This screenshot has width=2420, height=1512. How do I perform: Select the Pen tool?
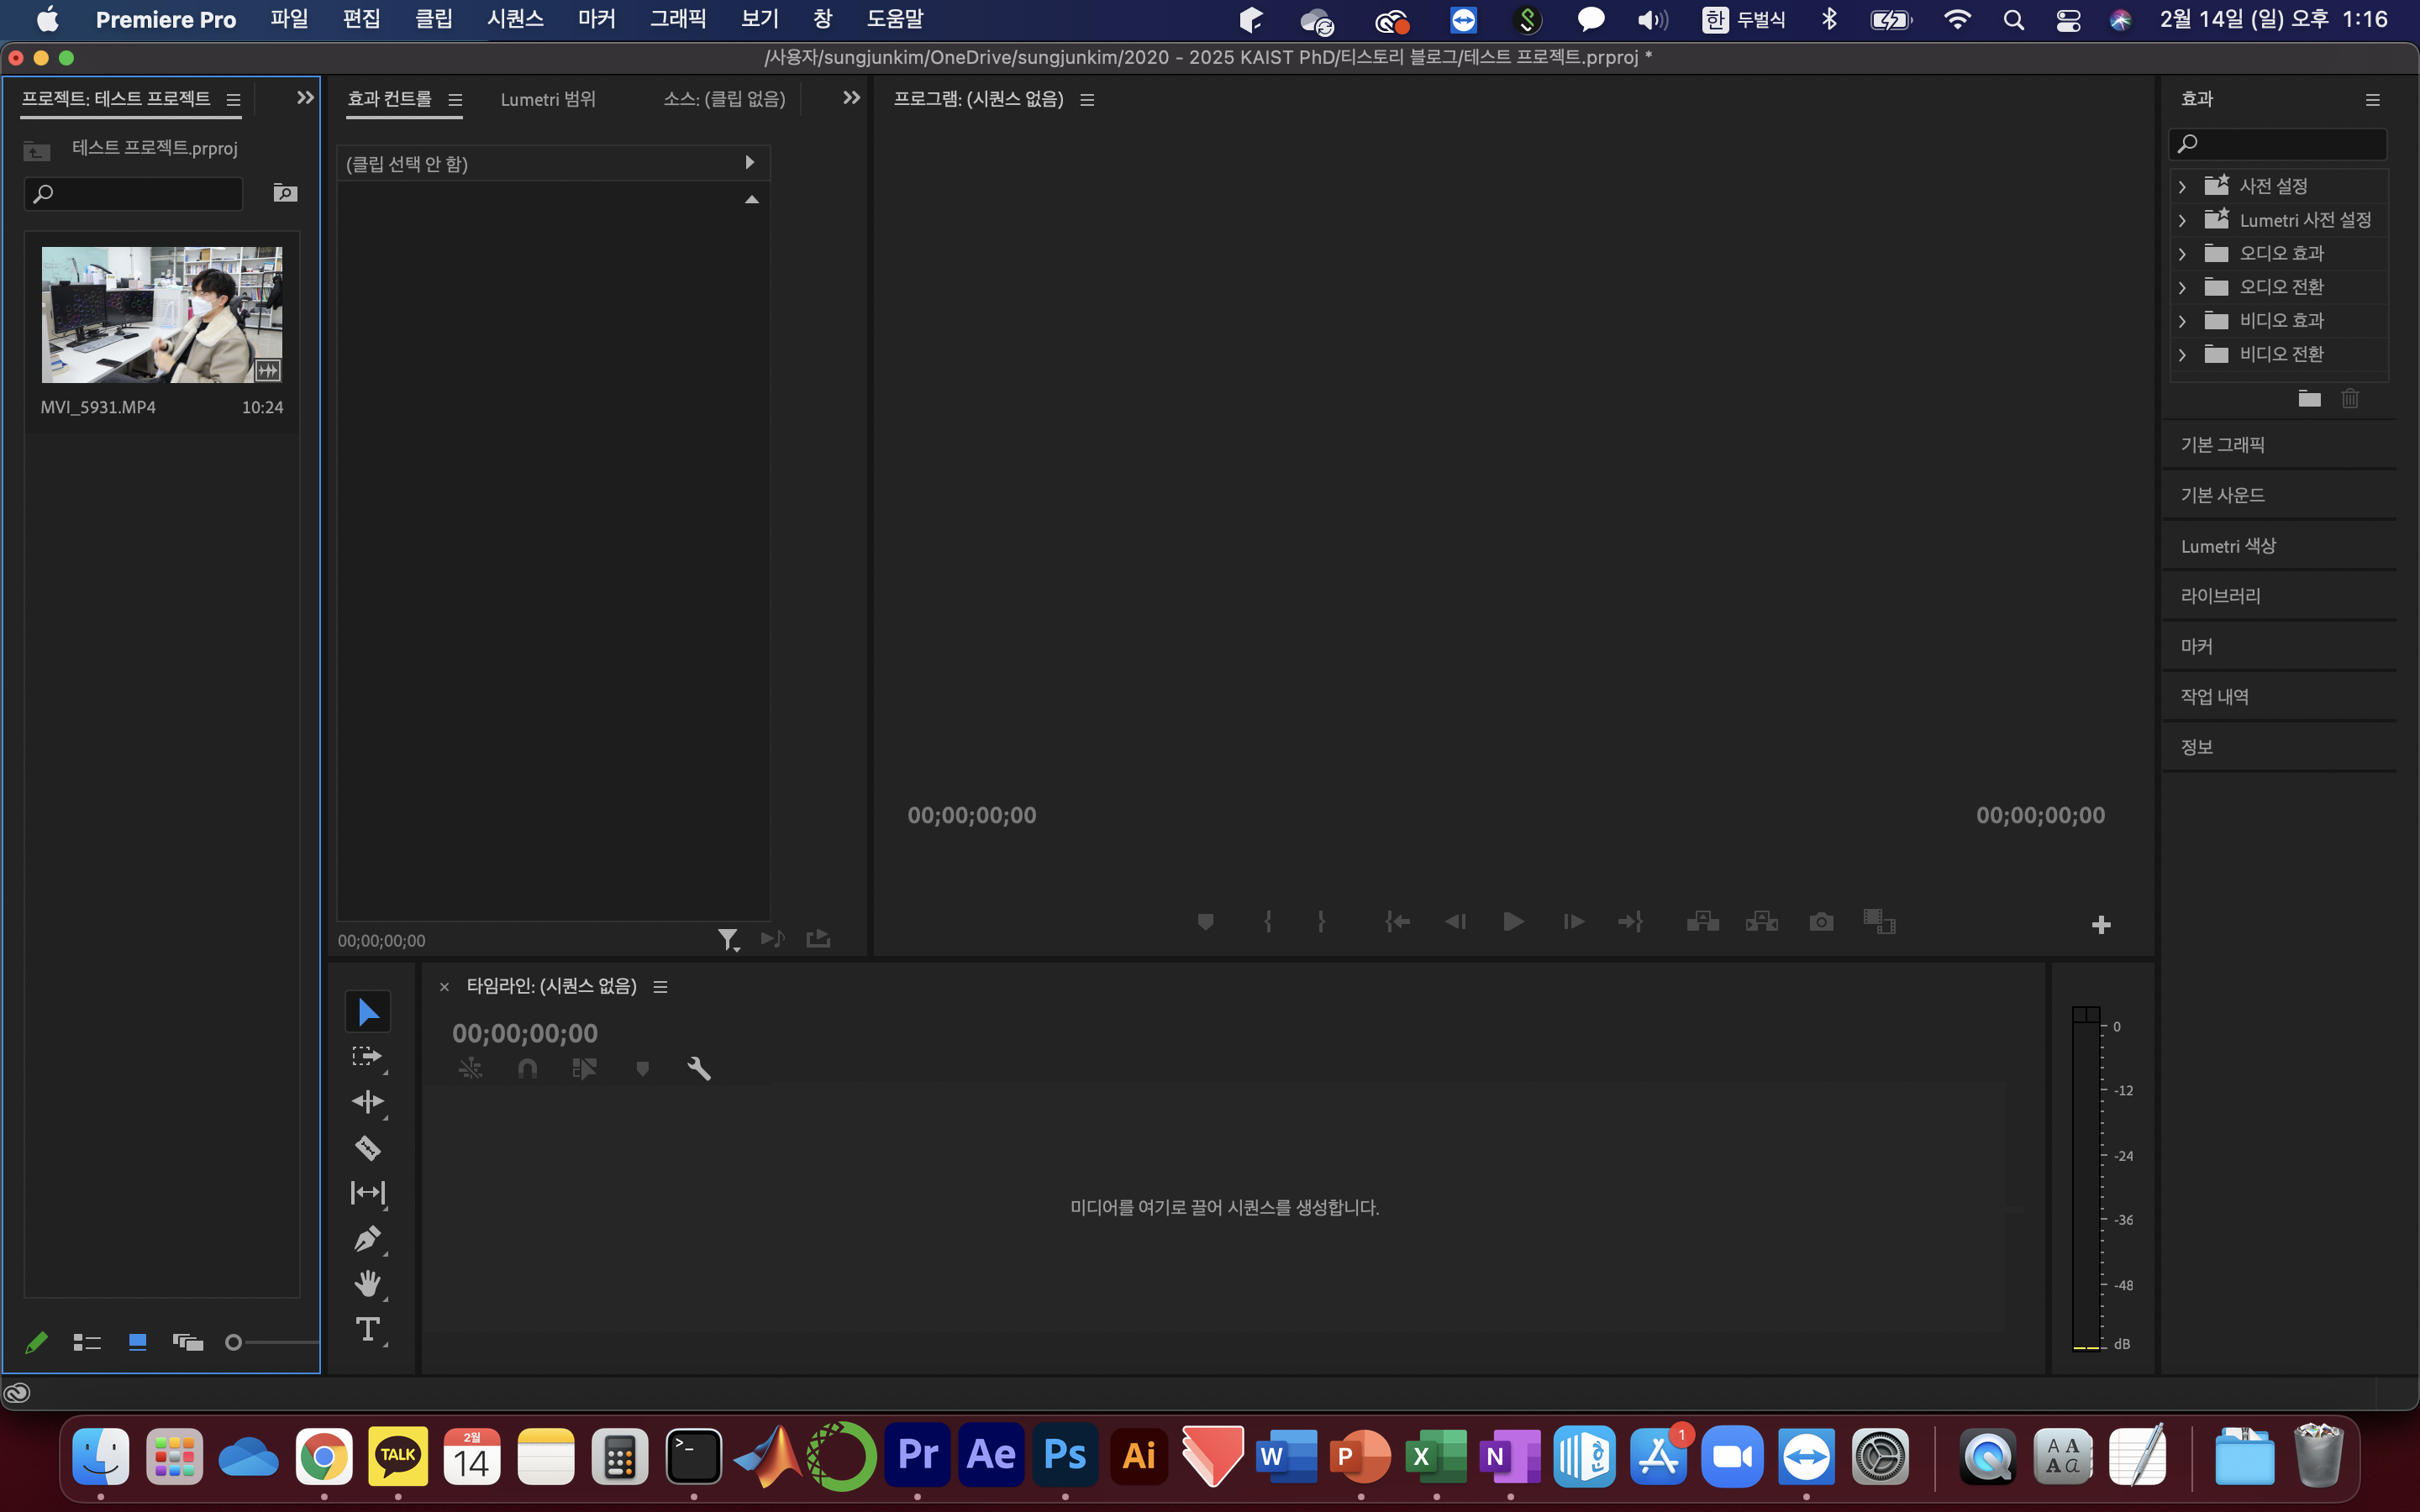[x=367, y=1239]
